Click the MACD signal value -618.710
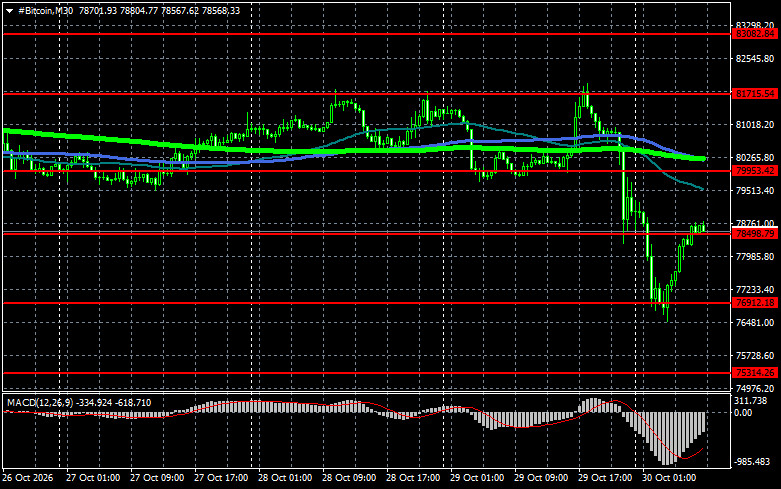 coord(133,402)
